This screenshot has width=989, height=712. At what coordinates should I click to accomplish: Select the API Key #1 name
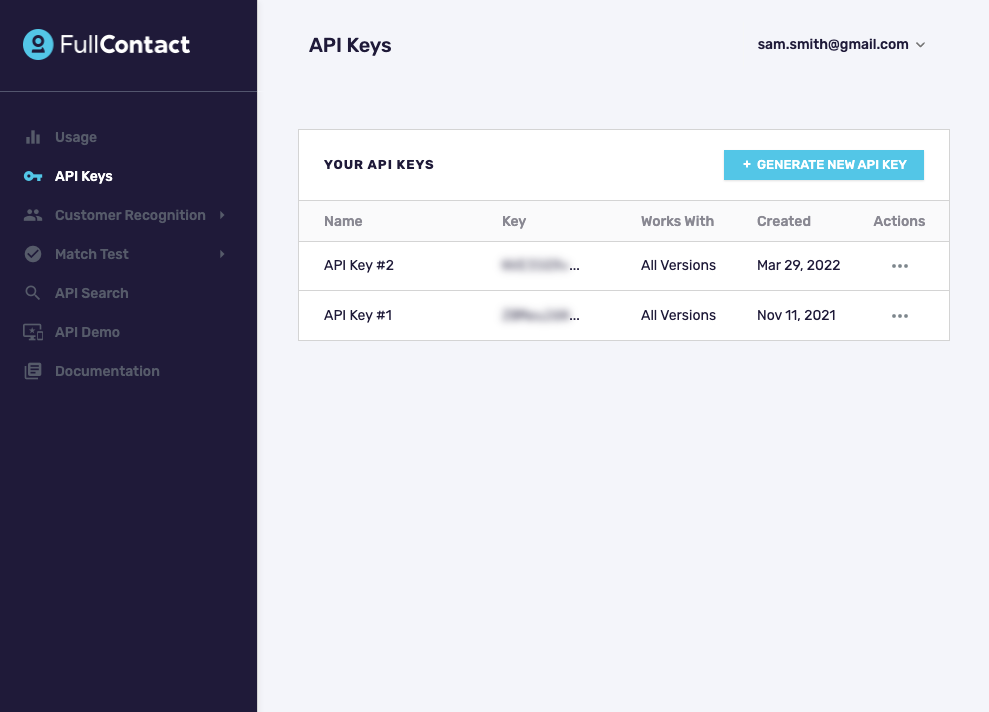(358, 315)
